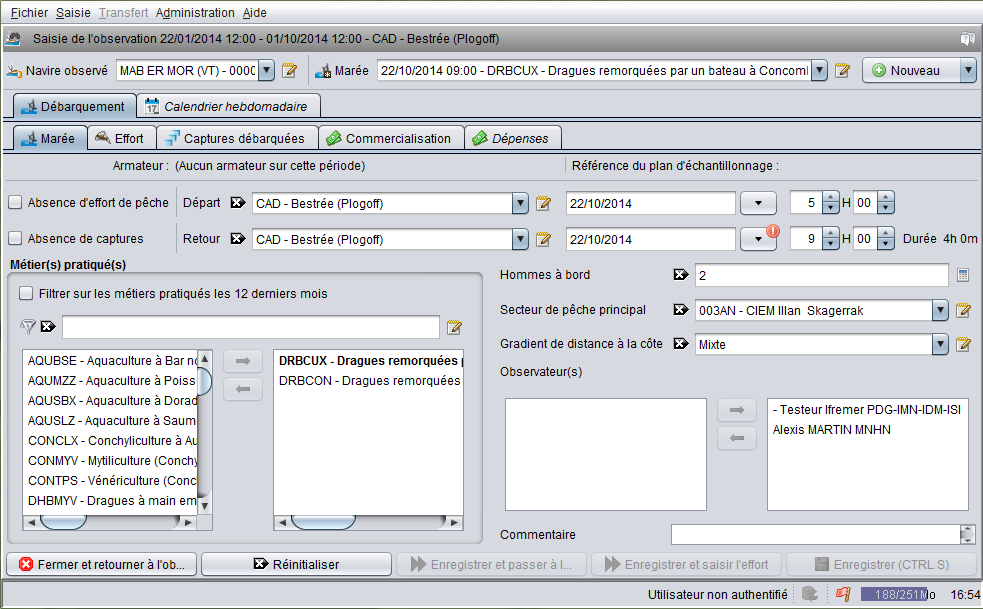Click edit icon beside Marée dropdown
This screenshot has width=983, height=609.
click(x=843, y=70)
